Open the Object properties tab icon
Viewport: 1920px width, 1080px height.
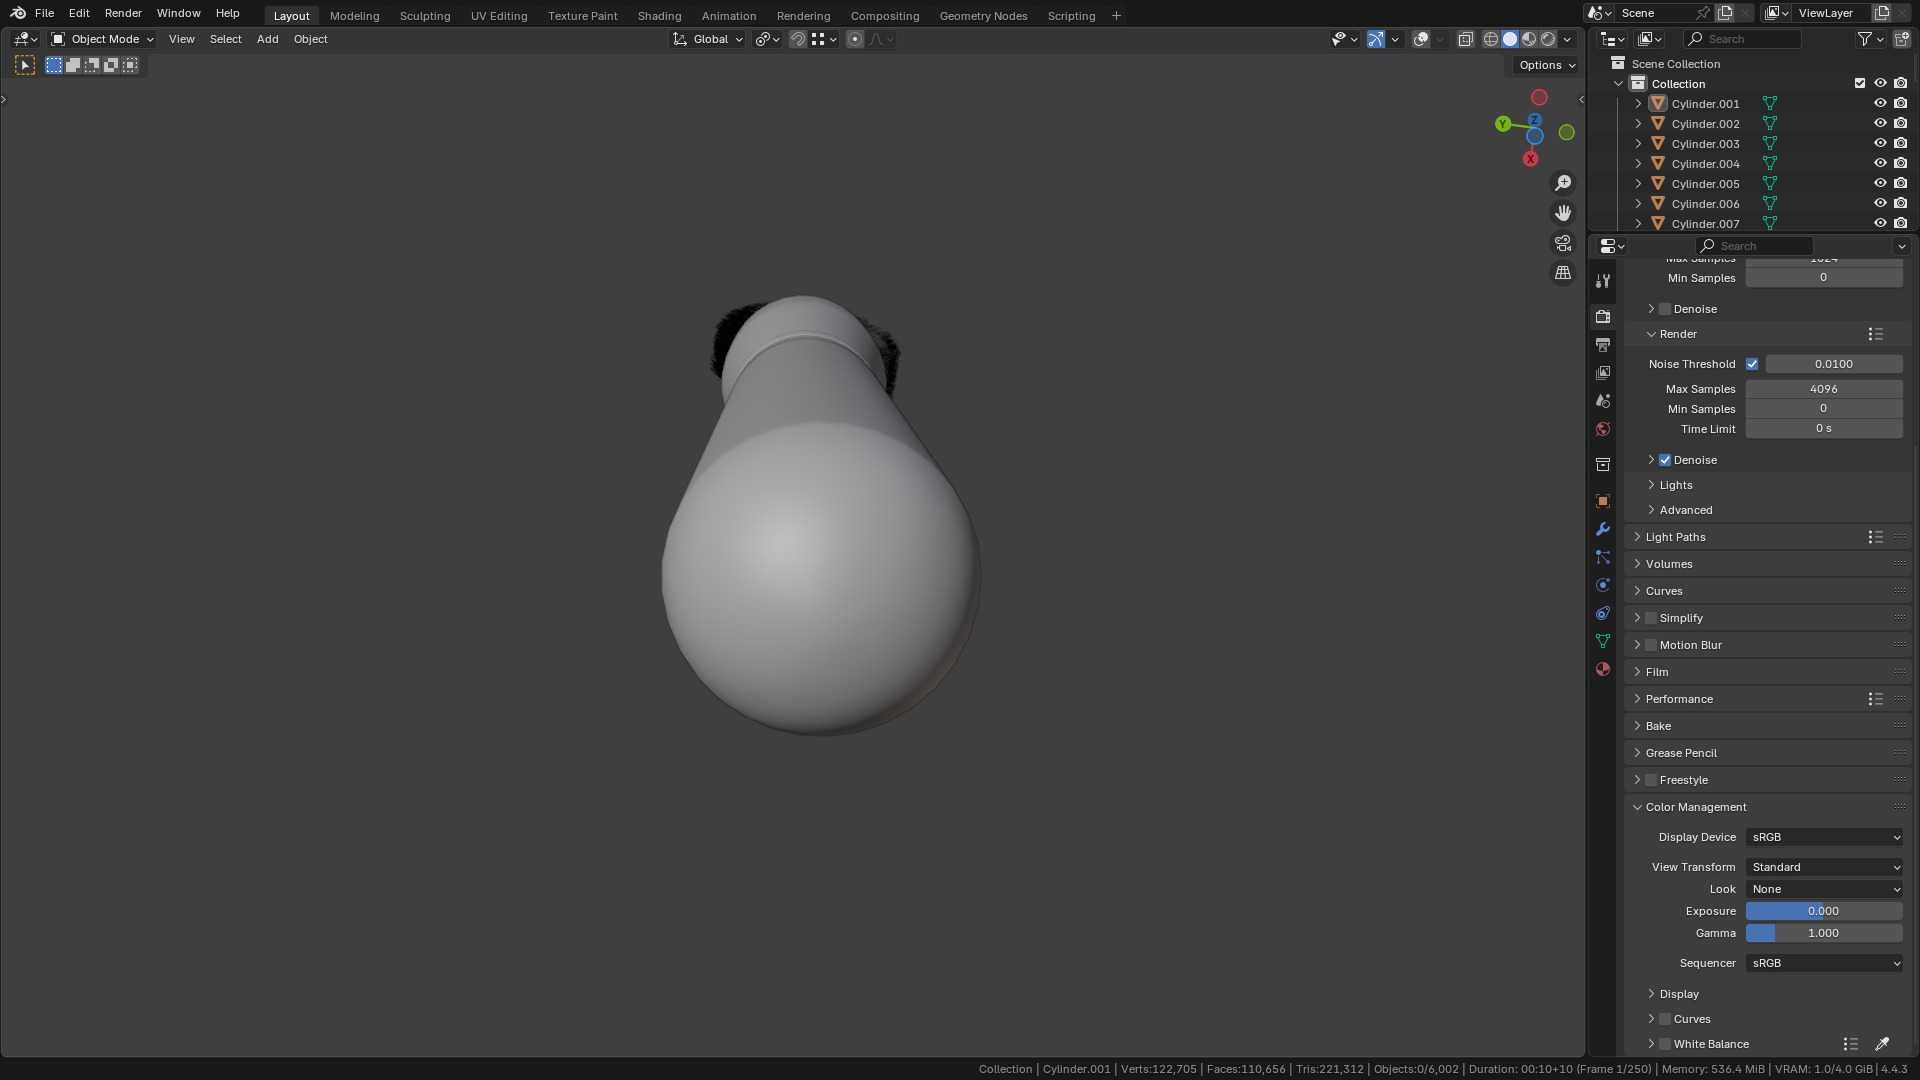[1603, 501]
